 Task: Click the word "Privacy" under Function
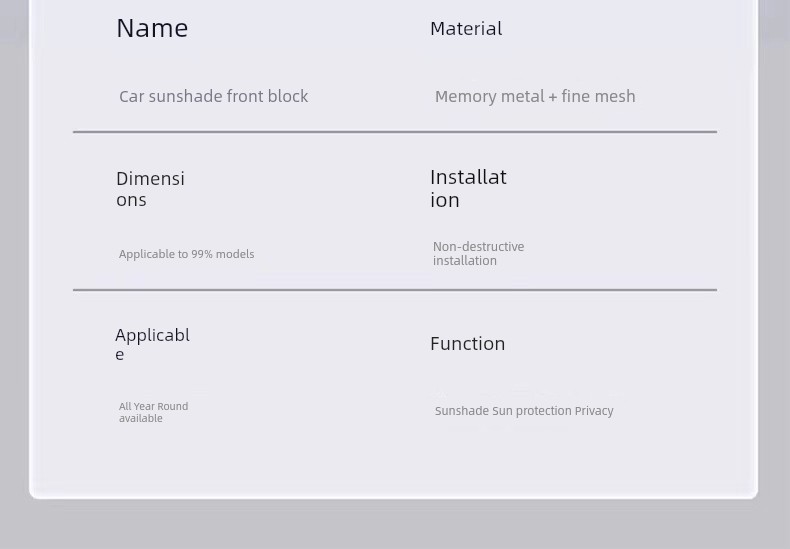pyautogui.click(x=594, y=411)
